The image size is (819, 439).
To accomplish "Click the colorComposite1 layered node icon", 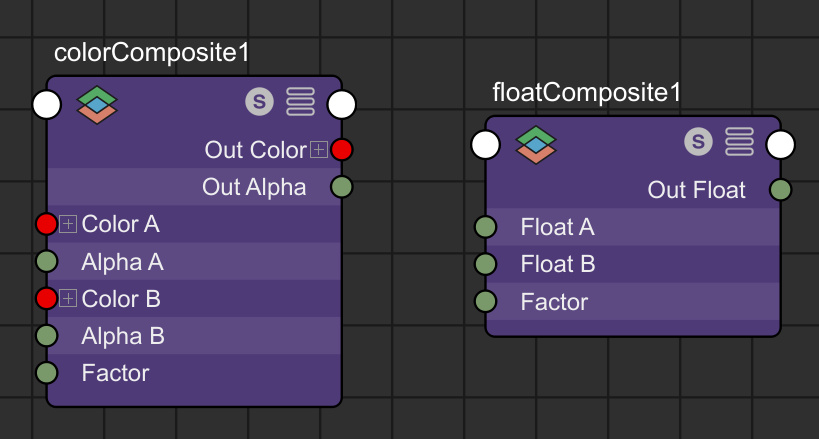I will 97,105.
